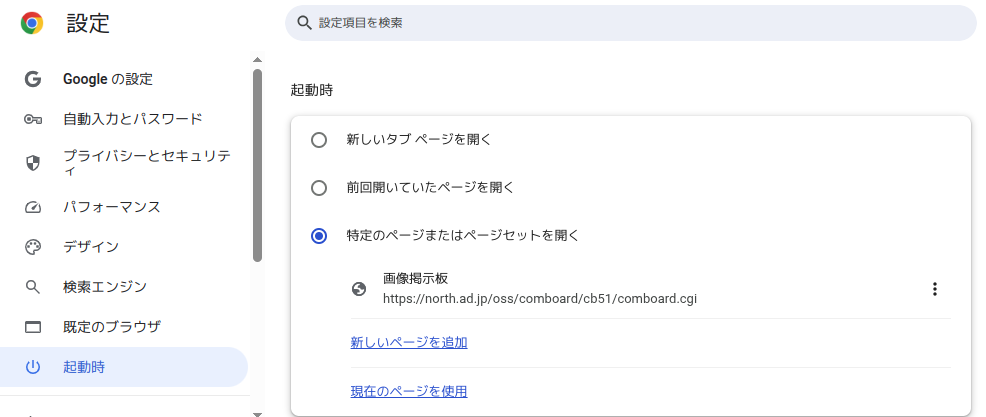Click the design palette icon

pos(32,247)
